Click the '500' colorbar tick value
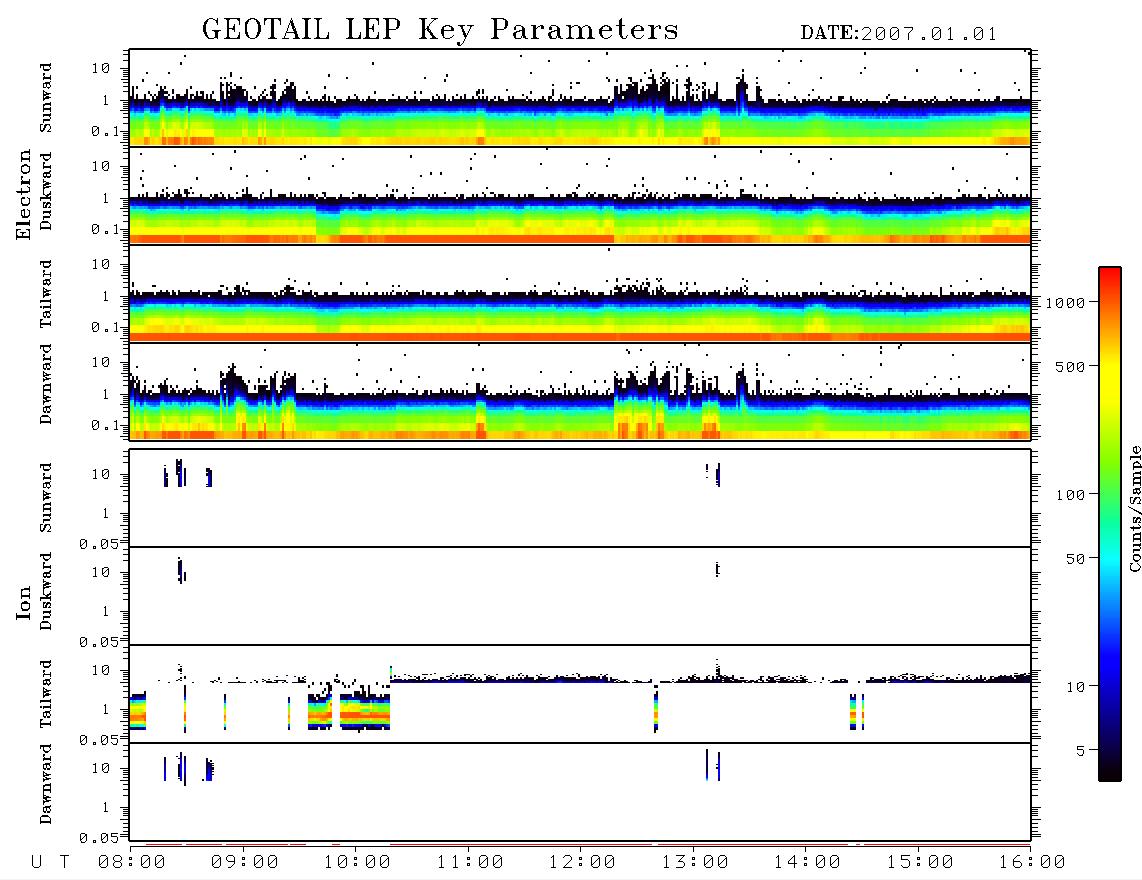 (1070, 367)
